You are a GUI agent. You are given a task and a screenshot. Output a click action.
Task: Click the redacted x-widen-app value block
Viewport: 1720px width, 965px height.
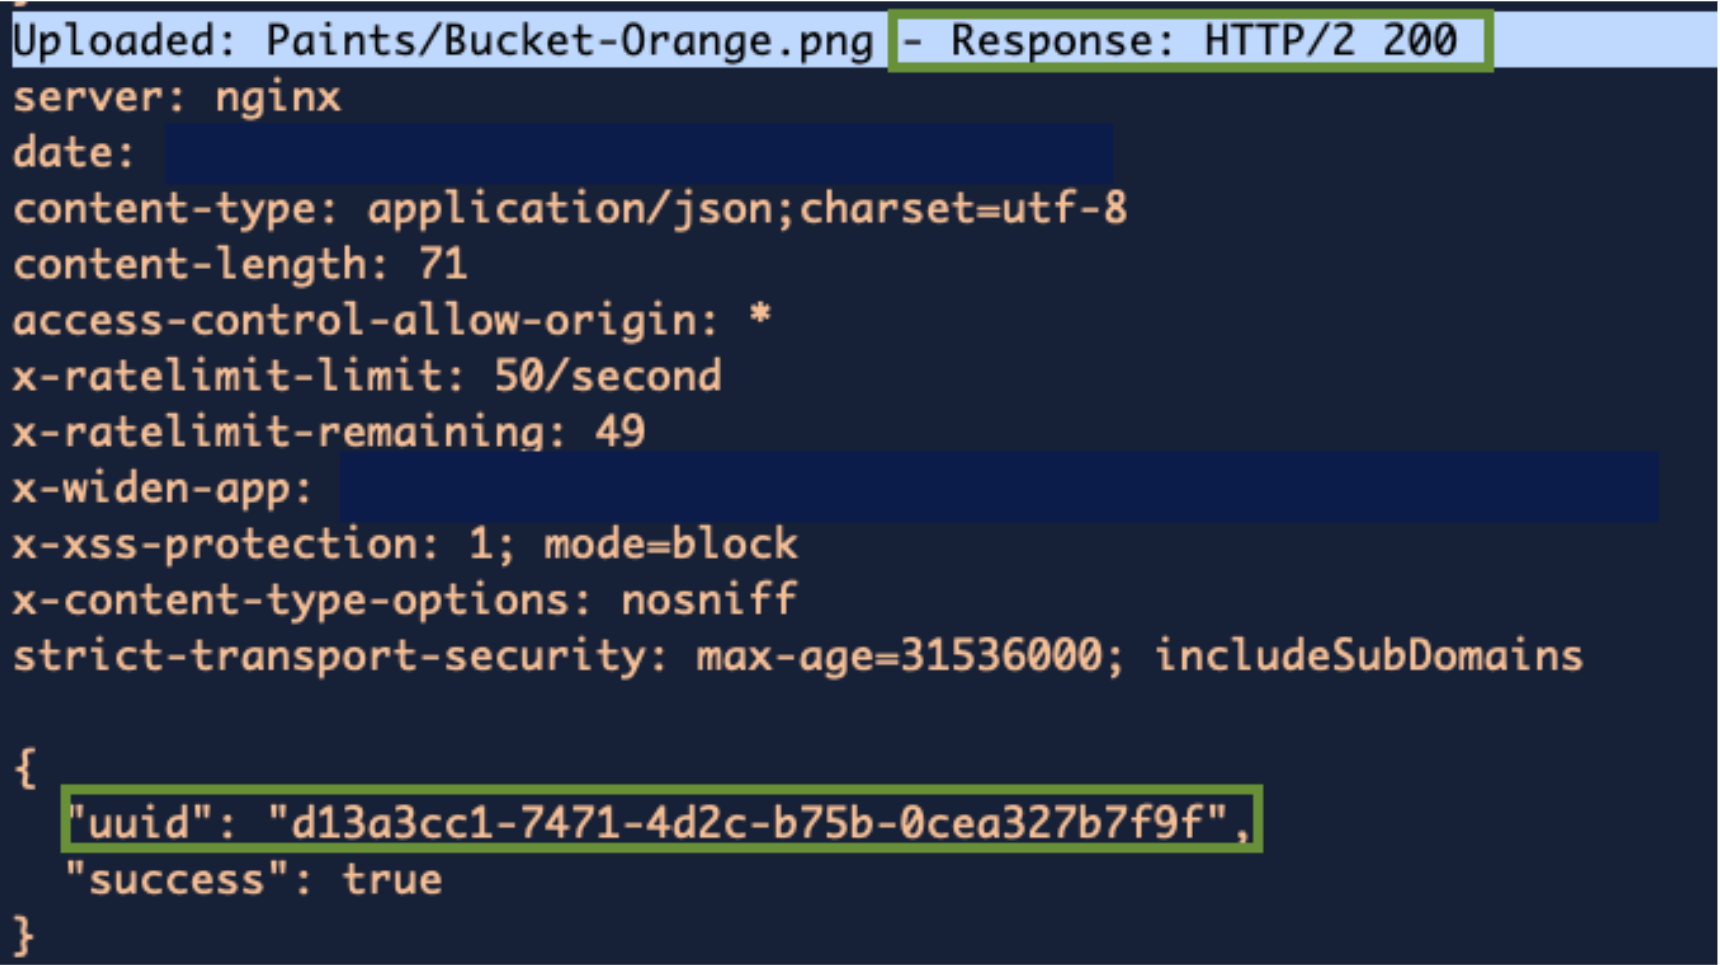[x=998, y=488]
